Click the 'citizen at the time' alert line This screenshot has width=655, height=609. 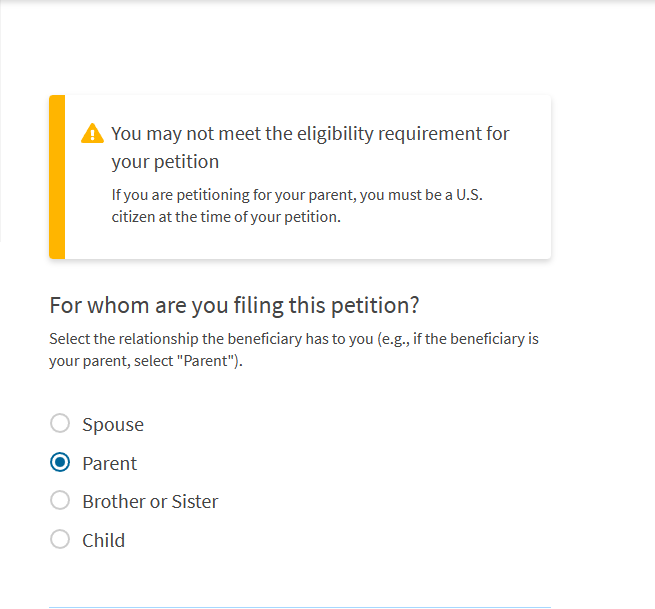point(226,217)
